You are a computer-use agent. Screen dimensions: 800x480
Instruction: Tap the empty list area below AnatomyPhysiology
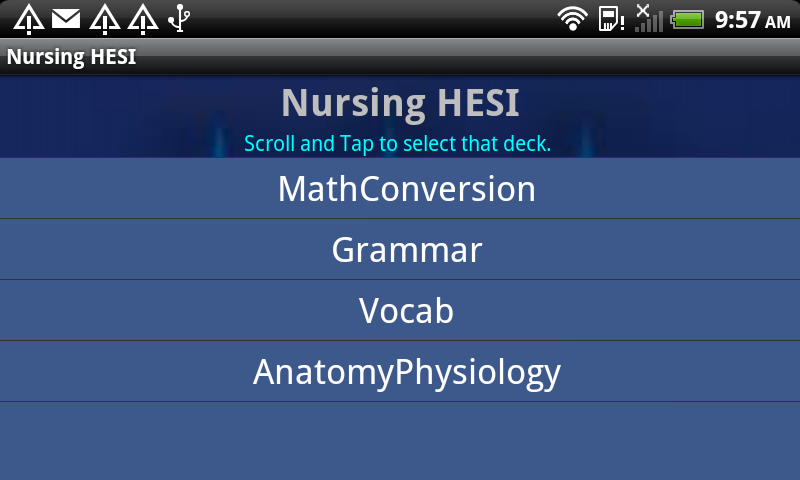coord(400,440)
